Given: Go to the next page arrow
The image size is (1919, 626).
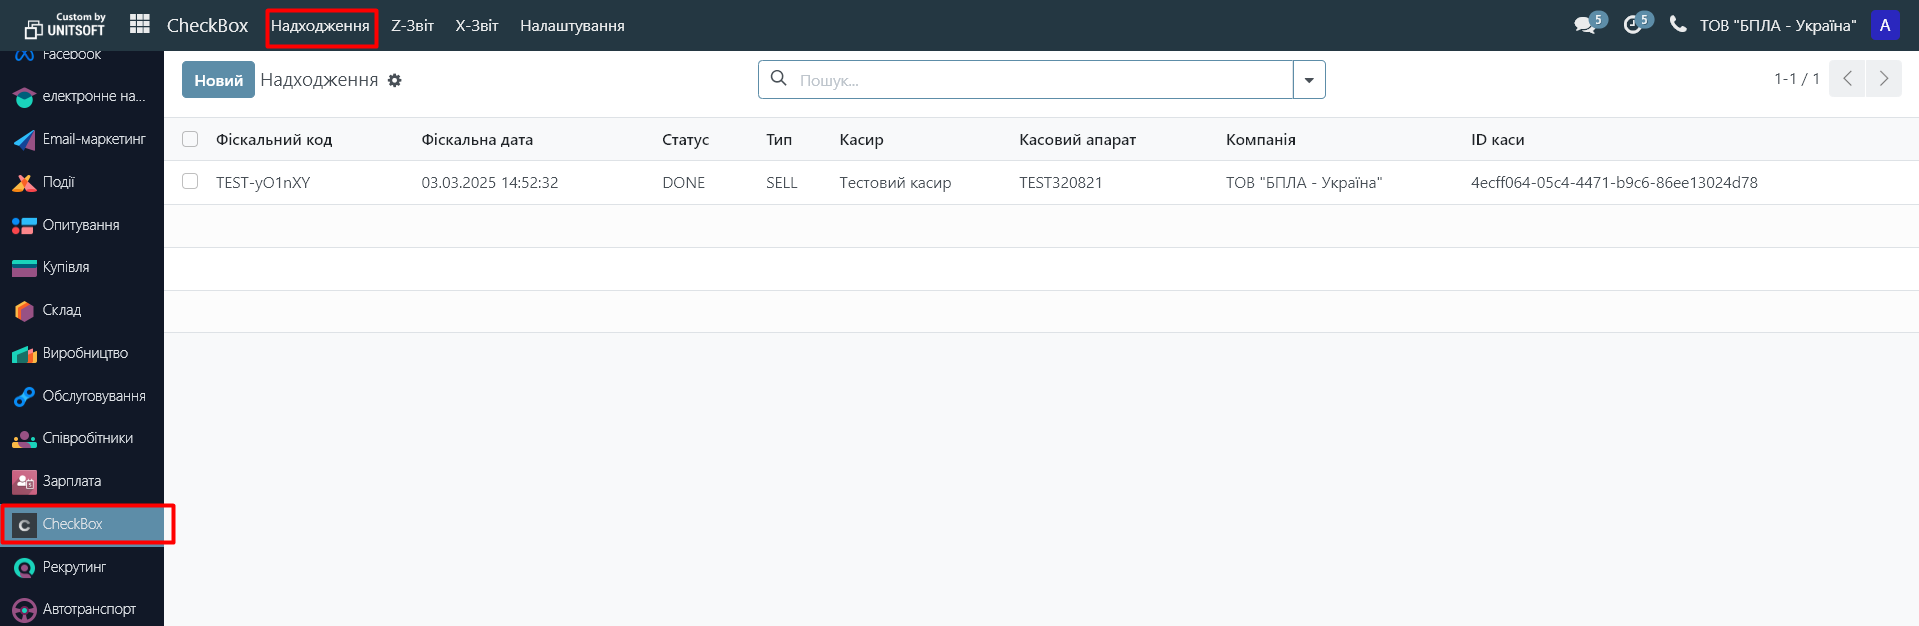Looking at the screenshot, I should pos(1883,78).
